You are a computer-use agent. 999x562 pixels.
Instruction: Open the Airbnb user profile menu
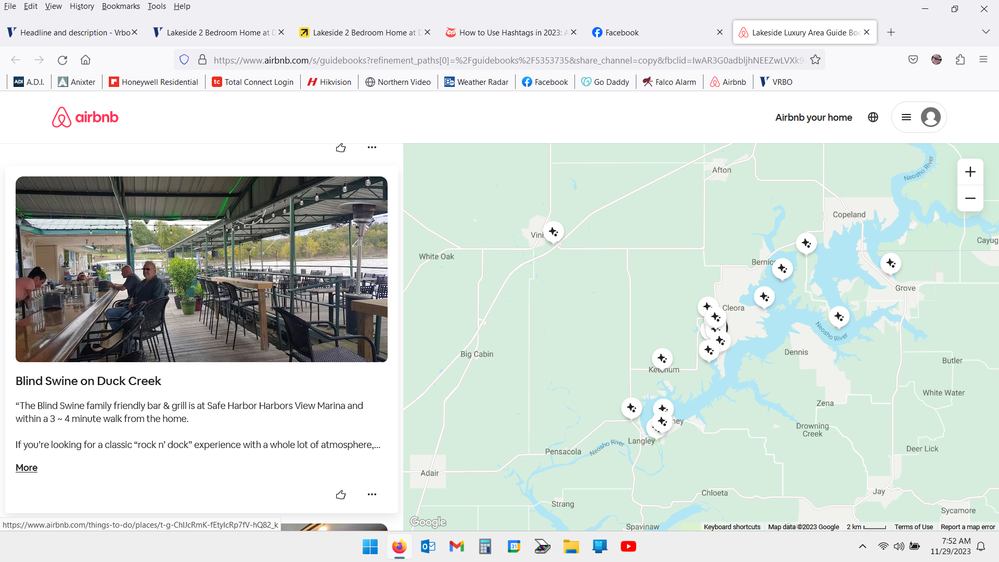click(x=919, y=117)
